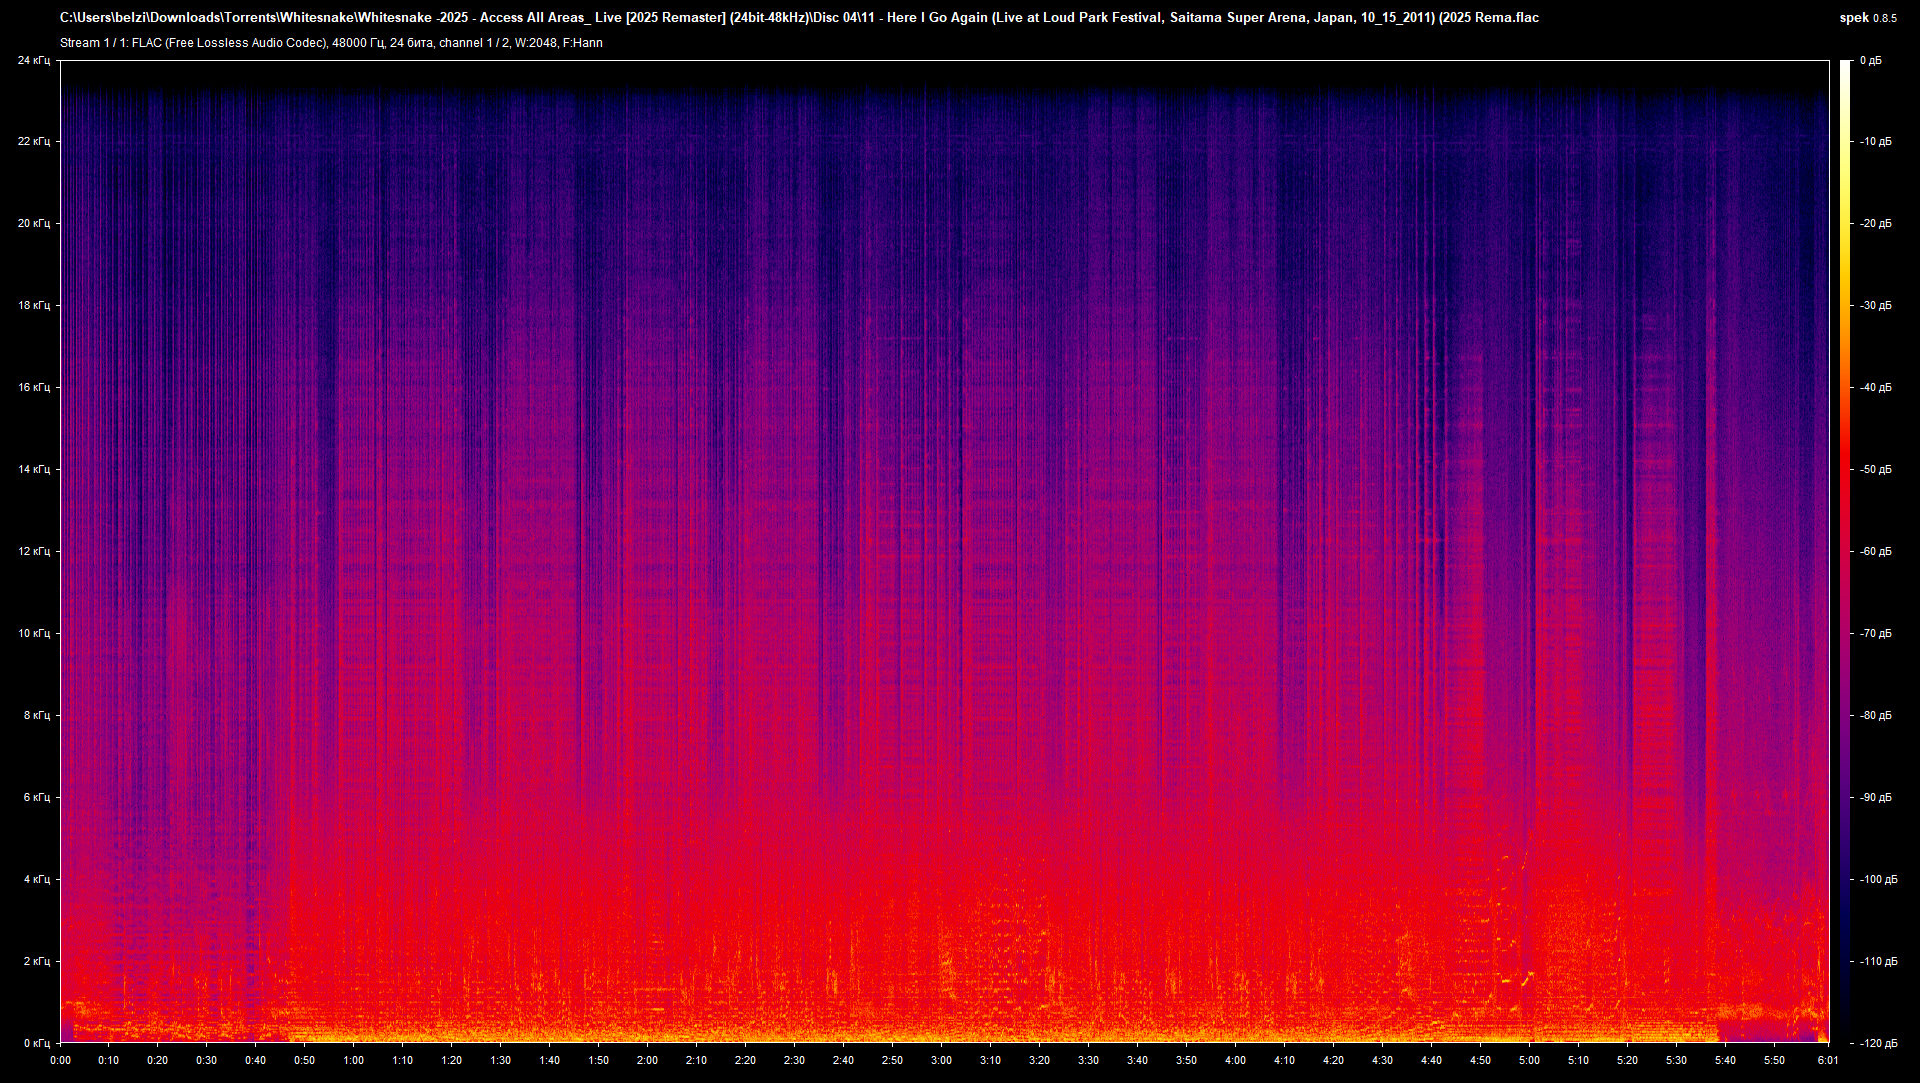
Task: Click the vertical dB color gradient bar
Action: point(1845,551)
